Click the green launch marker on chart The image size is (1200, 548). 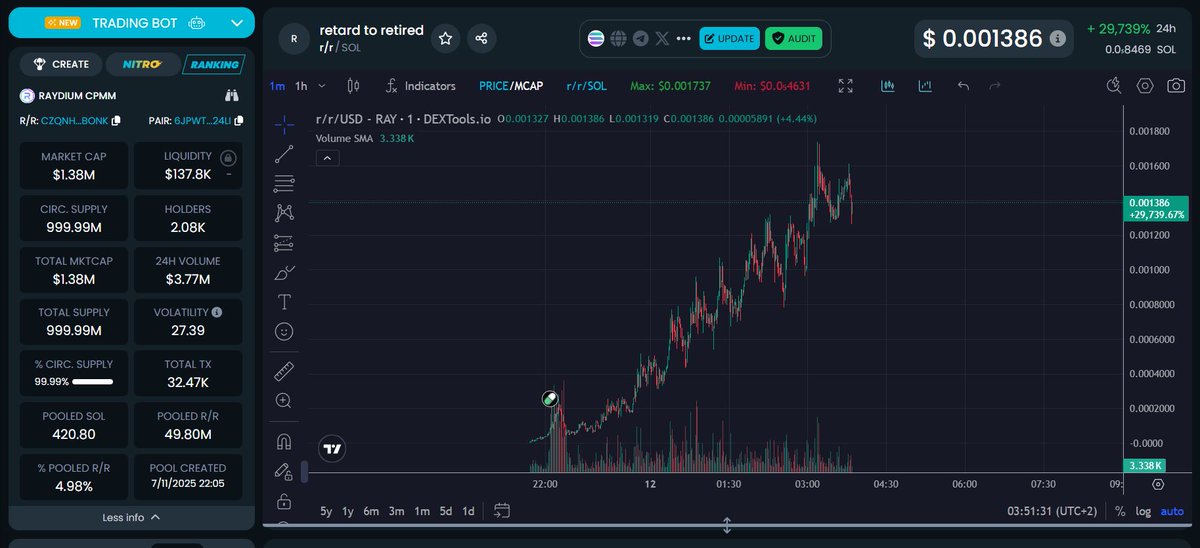[550, 398]
